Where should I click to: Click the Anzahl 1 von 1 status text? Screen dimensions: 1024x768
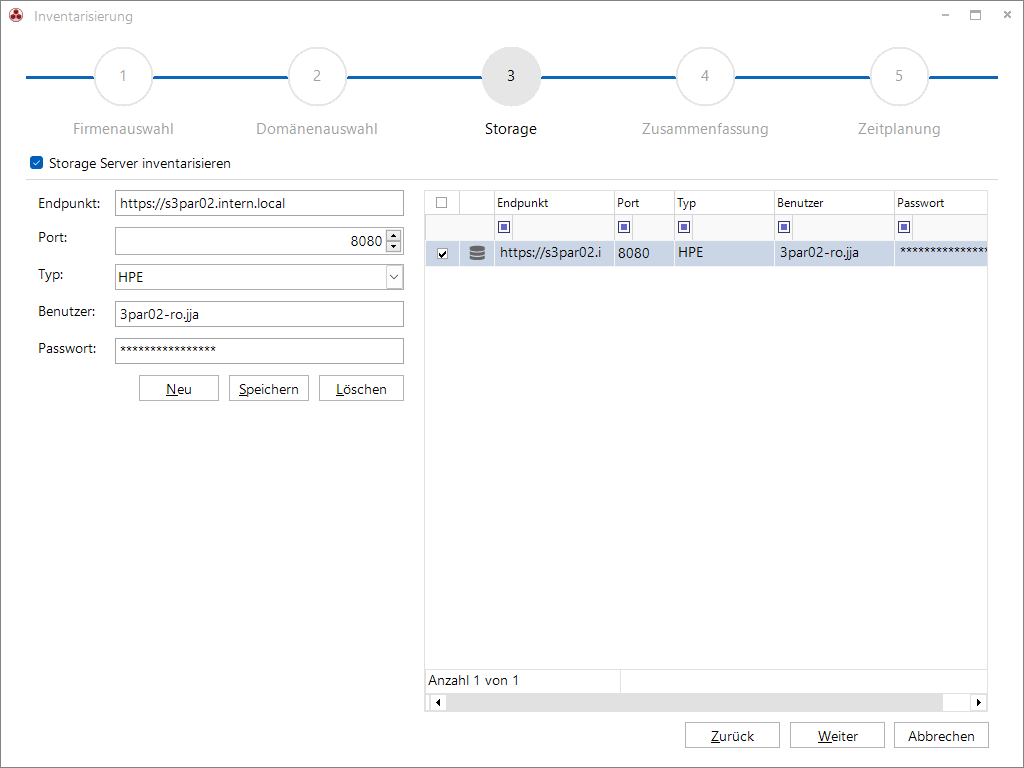[x=473, y=680]
